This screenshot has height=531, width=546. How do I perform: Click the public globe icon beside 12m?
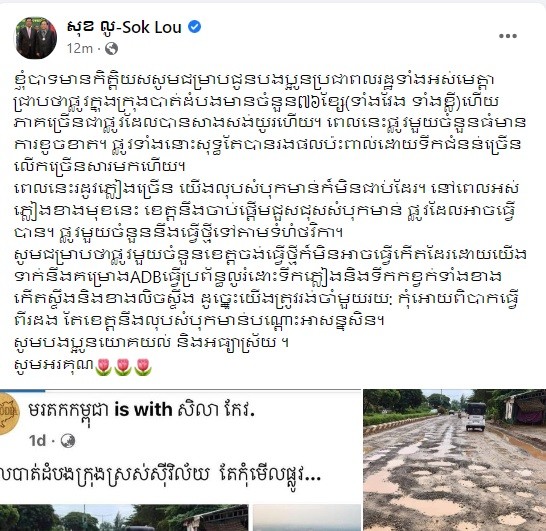[111, 48]
